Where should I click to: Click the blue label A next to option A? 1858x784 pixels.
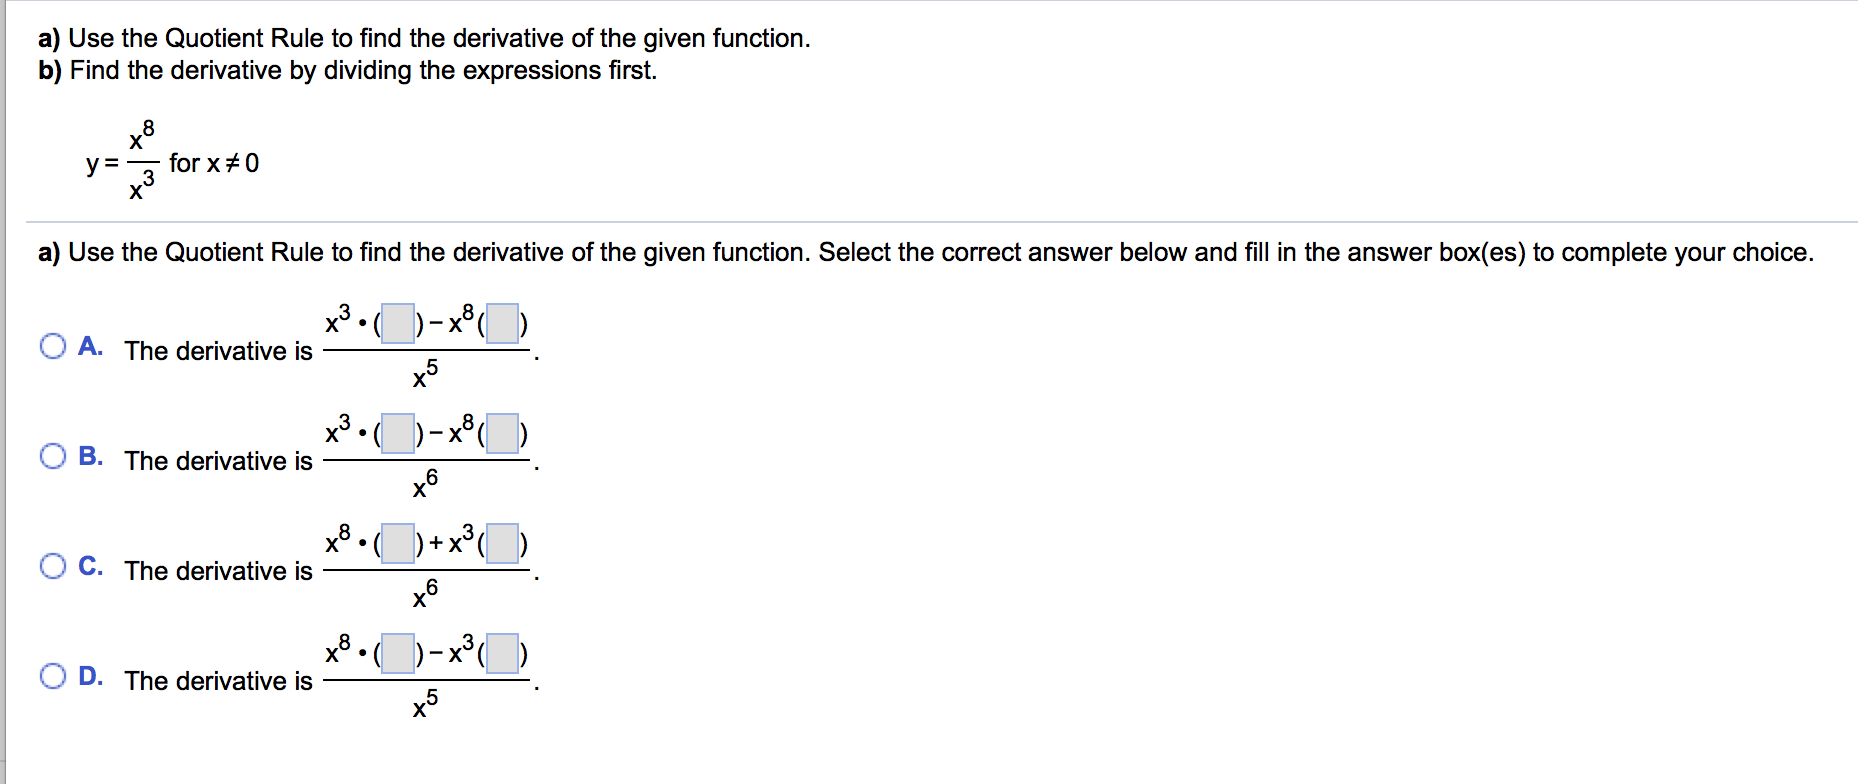(89, 348)
